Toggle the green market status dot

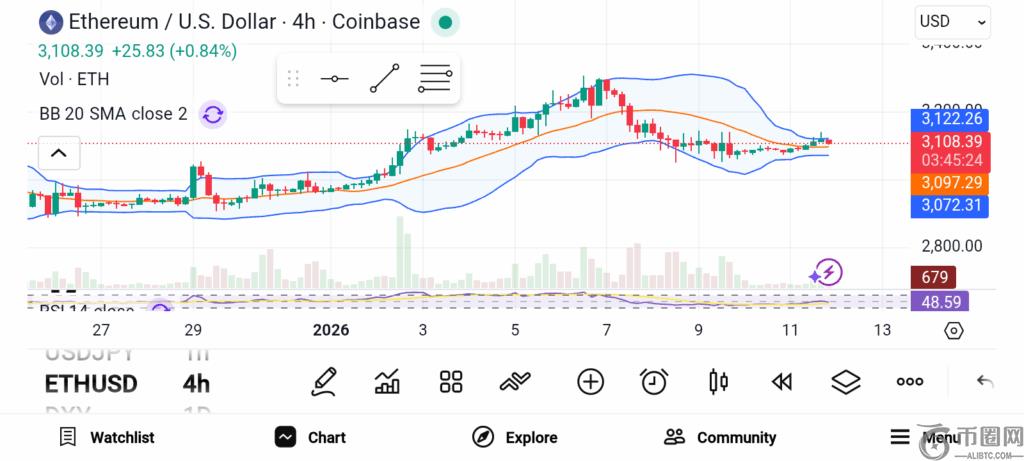[446, 22]
